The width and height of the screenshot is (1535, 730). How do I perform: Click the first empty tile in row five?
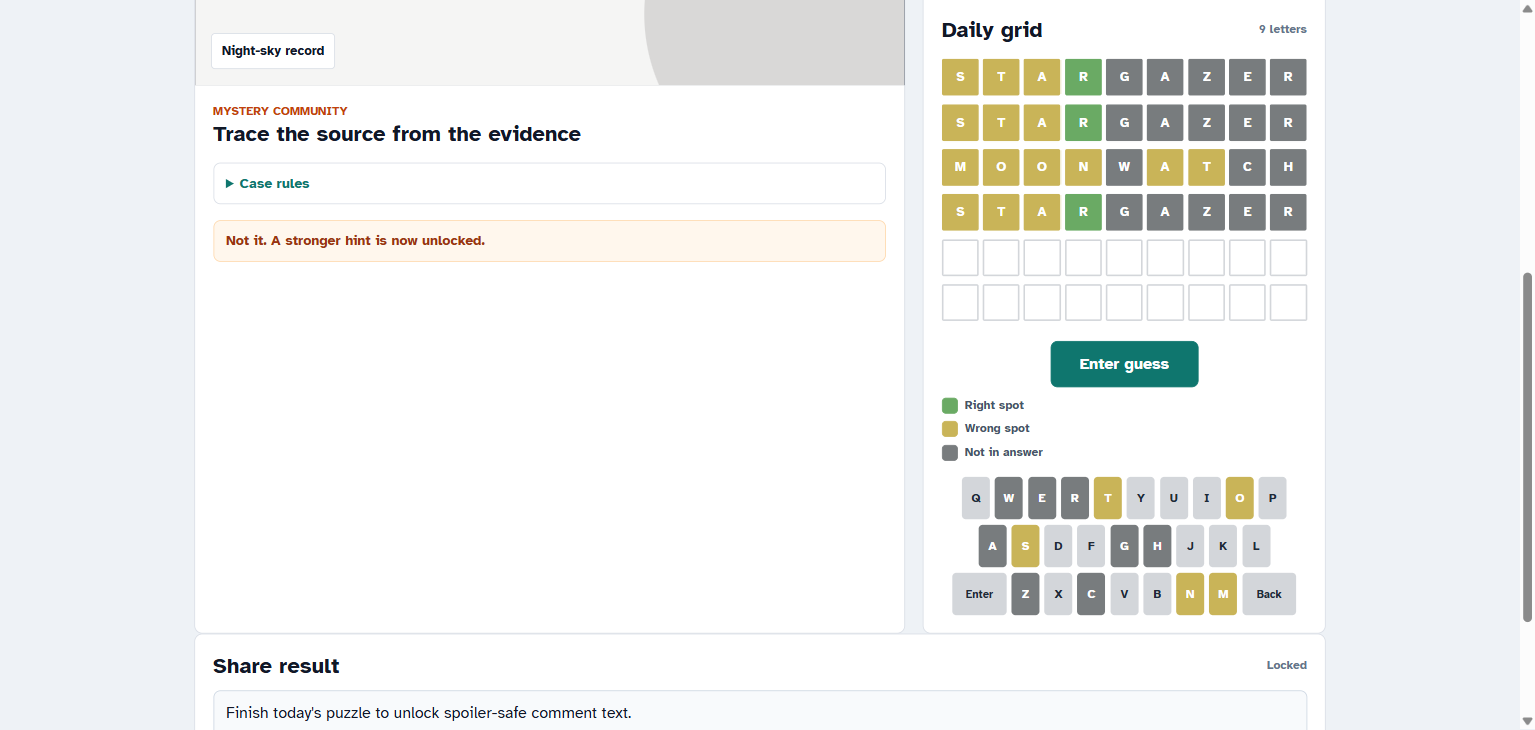tap(960, 258)
